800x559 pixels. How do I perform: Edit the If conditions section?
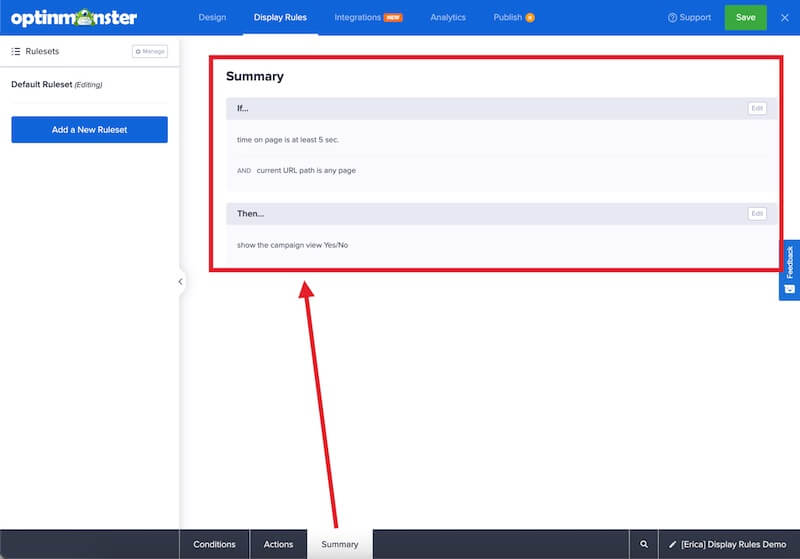(x=757, y=108)
